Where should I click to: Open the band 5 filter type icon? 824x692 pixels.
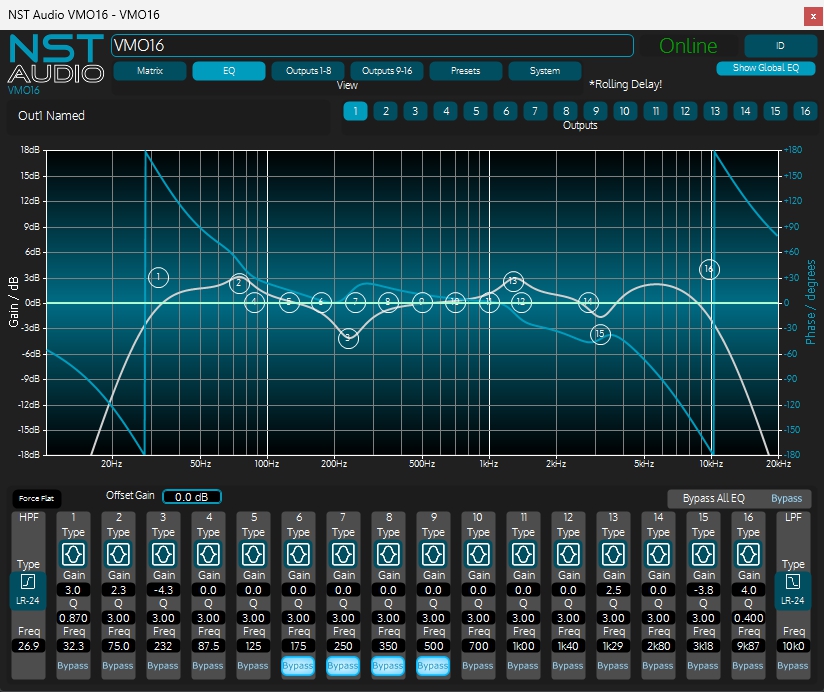coord(253,554)
